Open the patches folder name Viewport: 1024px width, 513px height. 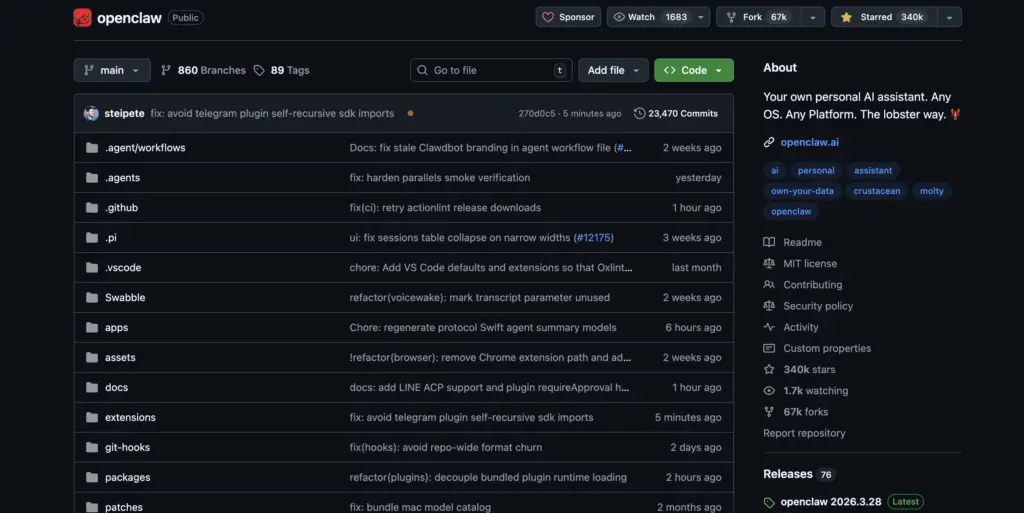click(x=123, y=507)
